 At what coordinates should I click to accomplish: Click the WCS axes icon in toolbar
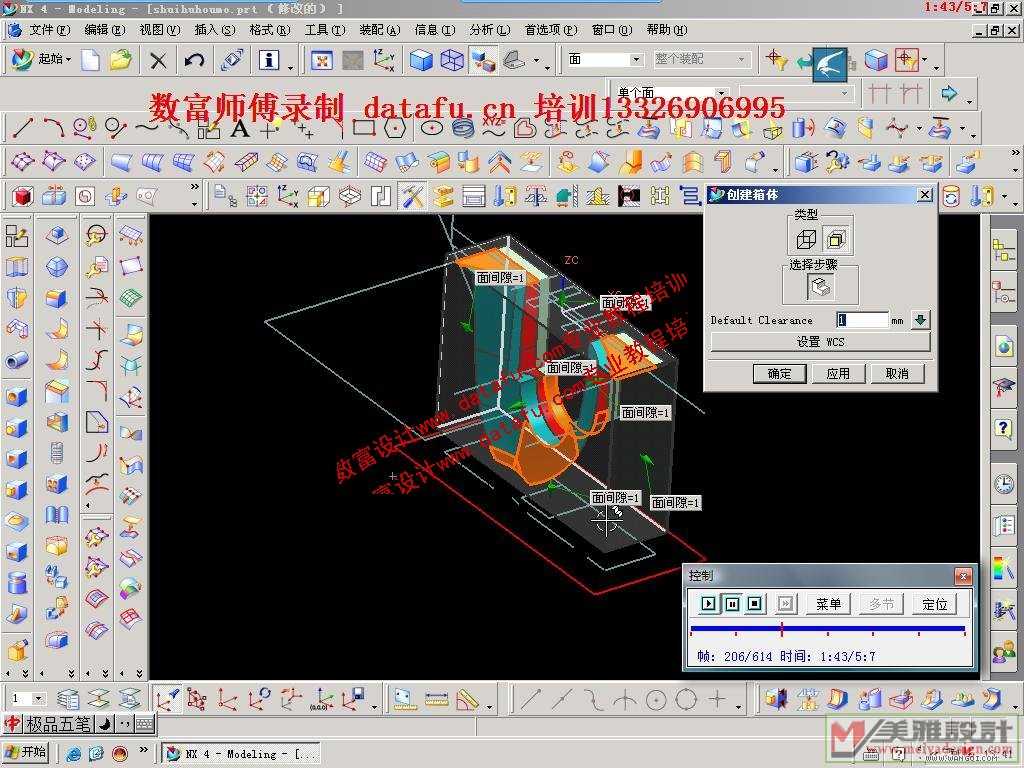(288, 196)
